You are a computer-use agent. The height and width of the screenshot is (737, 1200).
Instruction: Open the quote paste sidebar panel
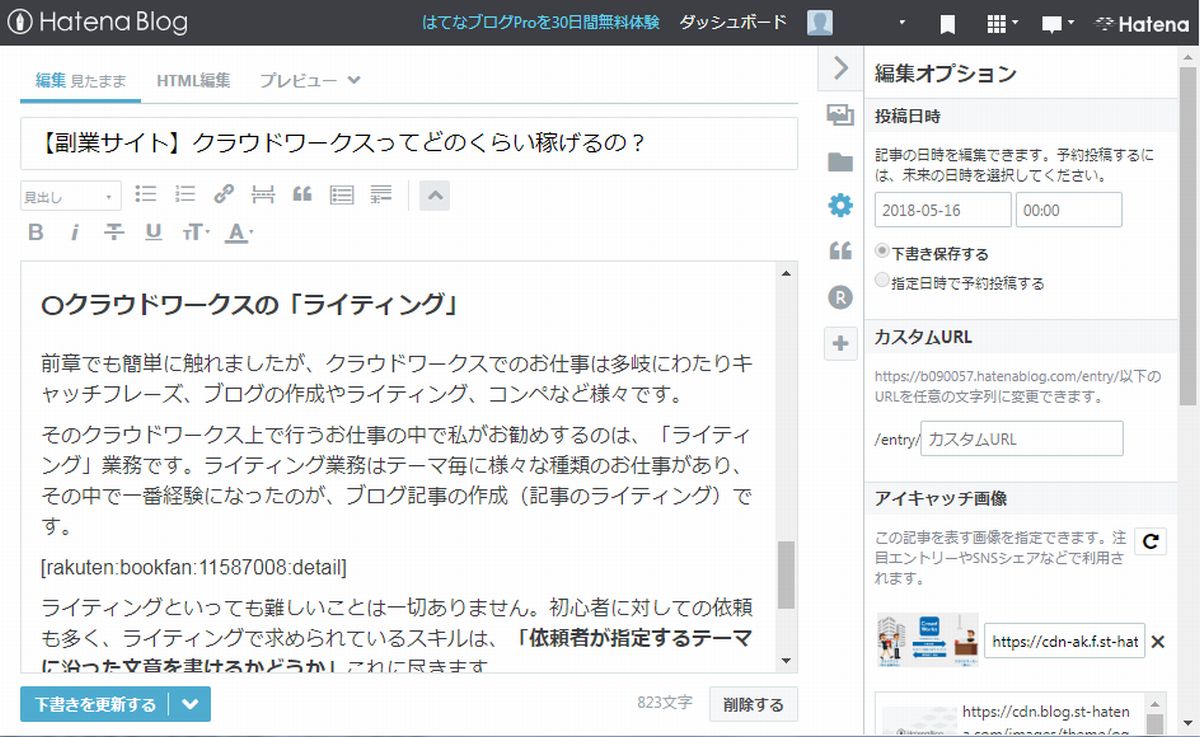point(840,251)
